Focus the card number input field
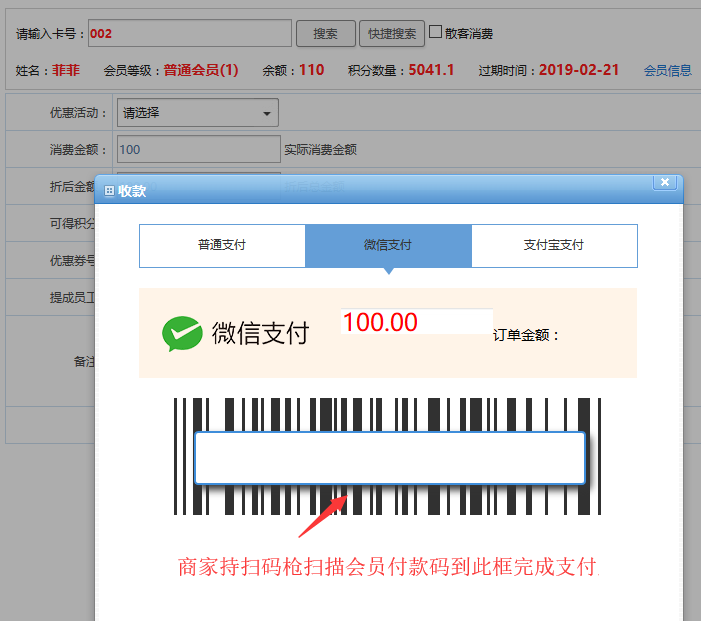 (x=190, y=33)
